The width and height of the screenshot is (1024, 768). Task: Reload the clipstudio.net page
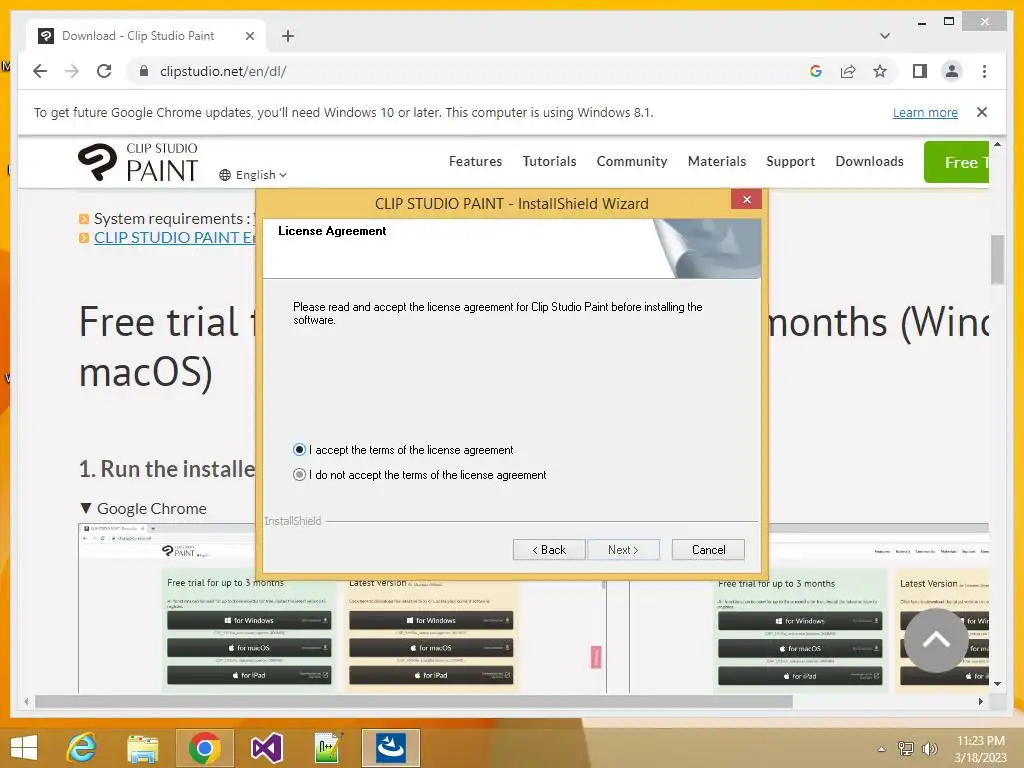[104, 71]
